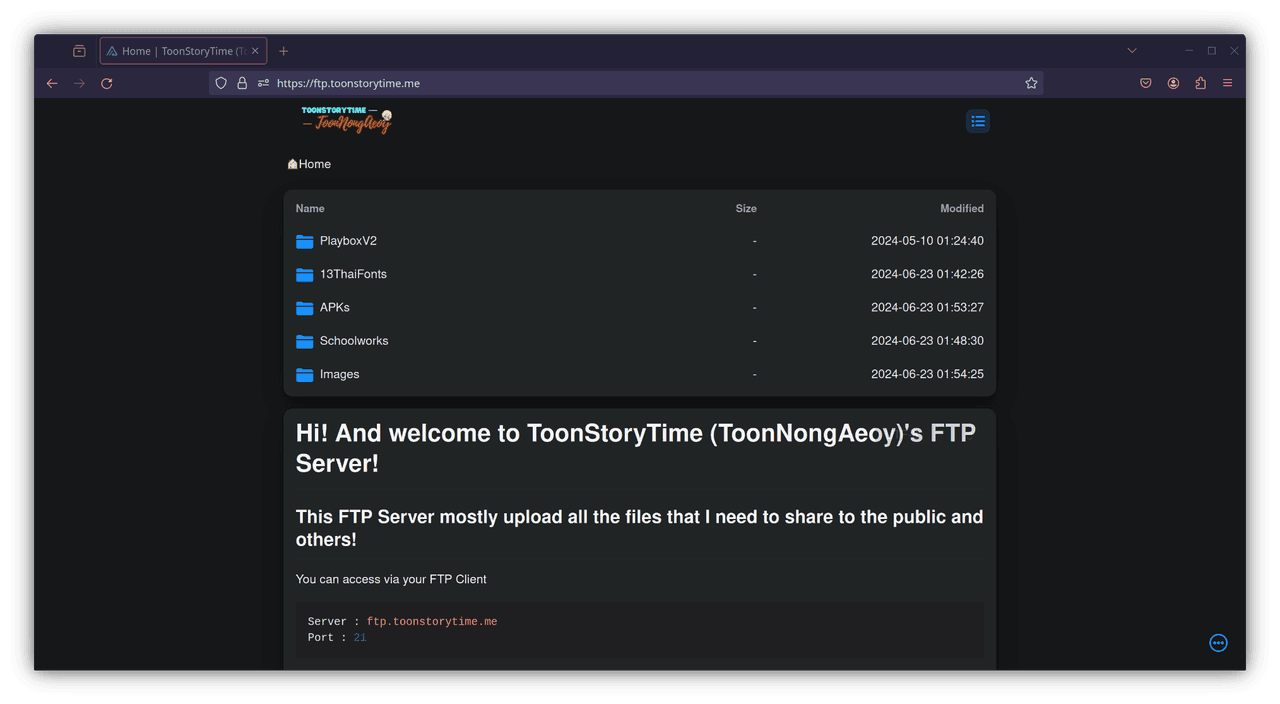The height and width of the screenshot is (704, 1280).
Task: Open the Firefox hamburger application menu
Action: (1227, 83)
